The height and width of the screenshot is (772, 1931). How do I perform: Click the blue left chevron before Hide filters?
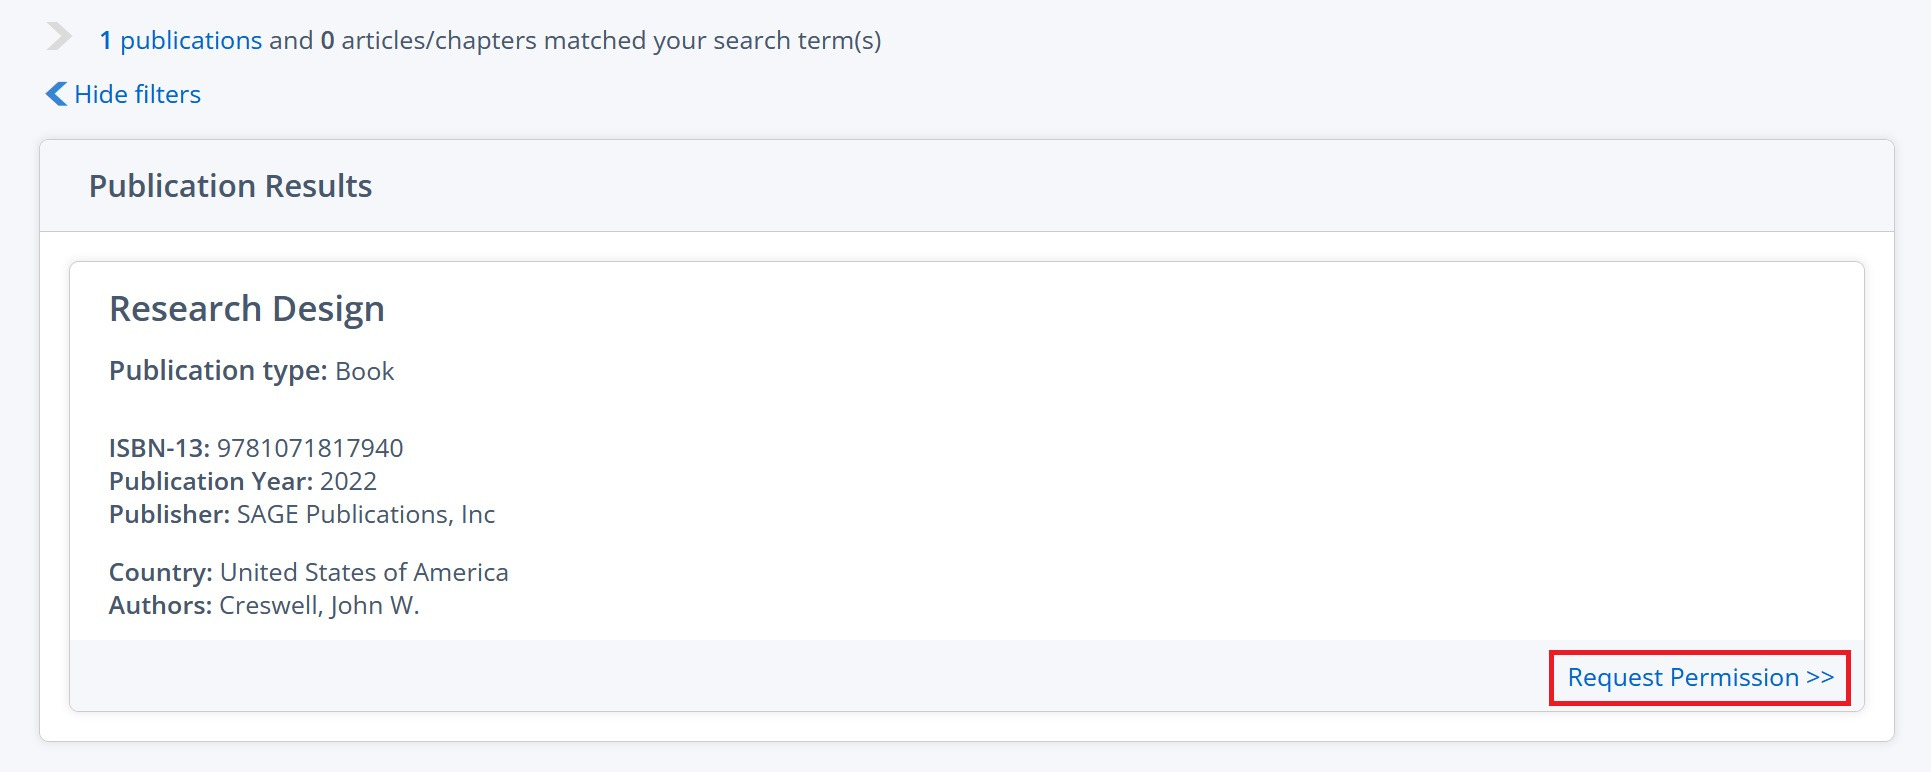coord(56,94)
